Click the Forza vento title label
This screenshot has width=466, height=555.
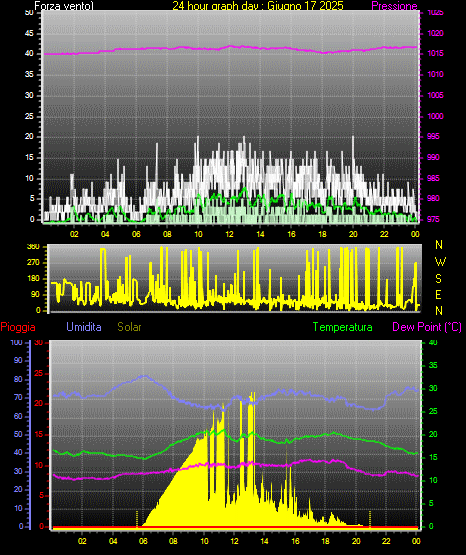click(64, 6)
